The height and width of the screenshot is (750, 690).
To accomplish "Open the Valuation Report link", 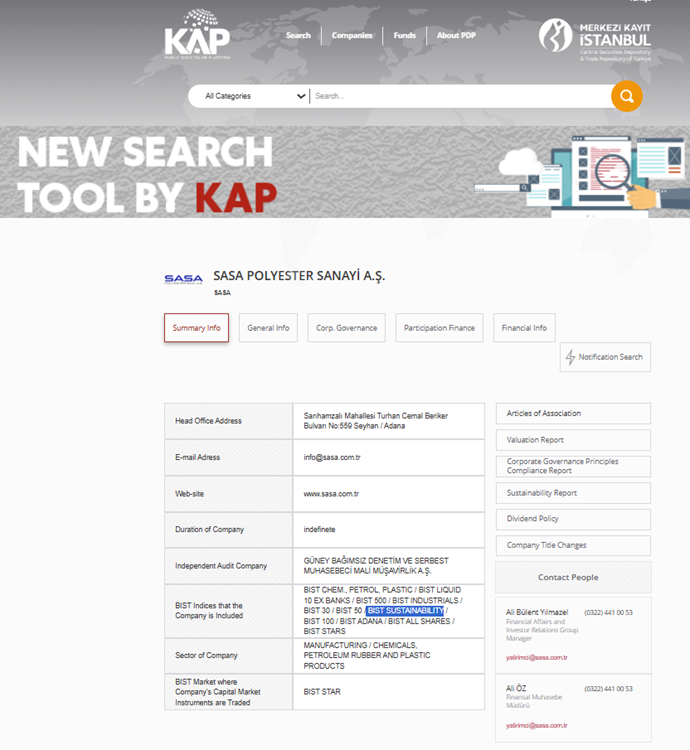I will click(573, 440).
